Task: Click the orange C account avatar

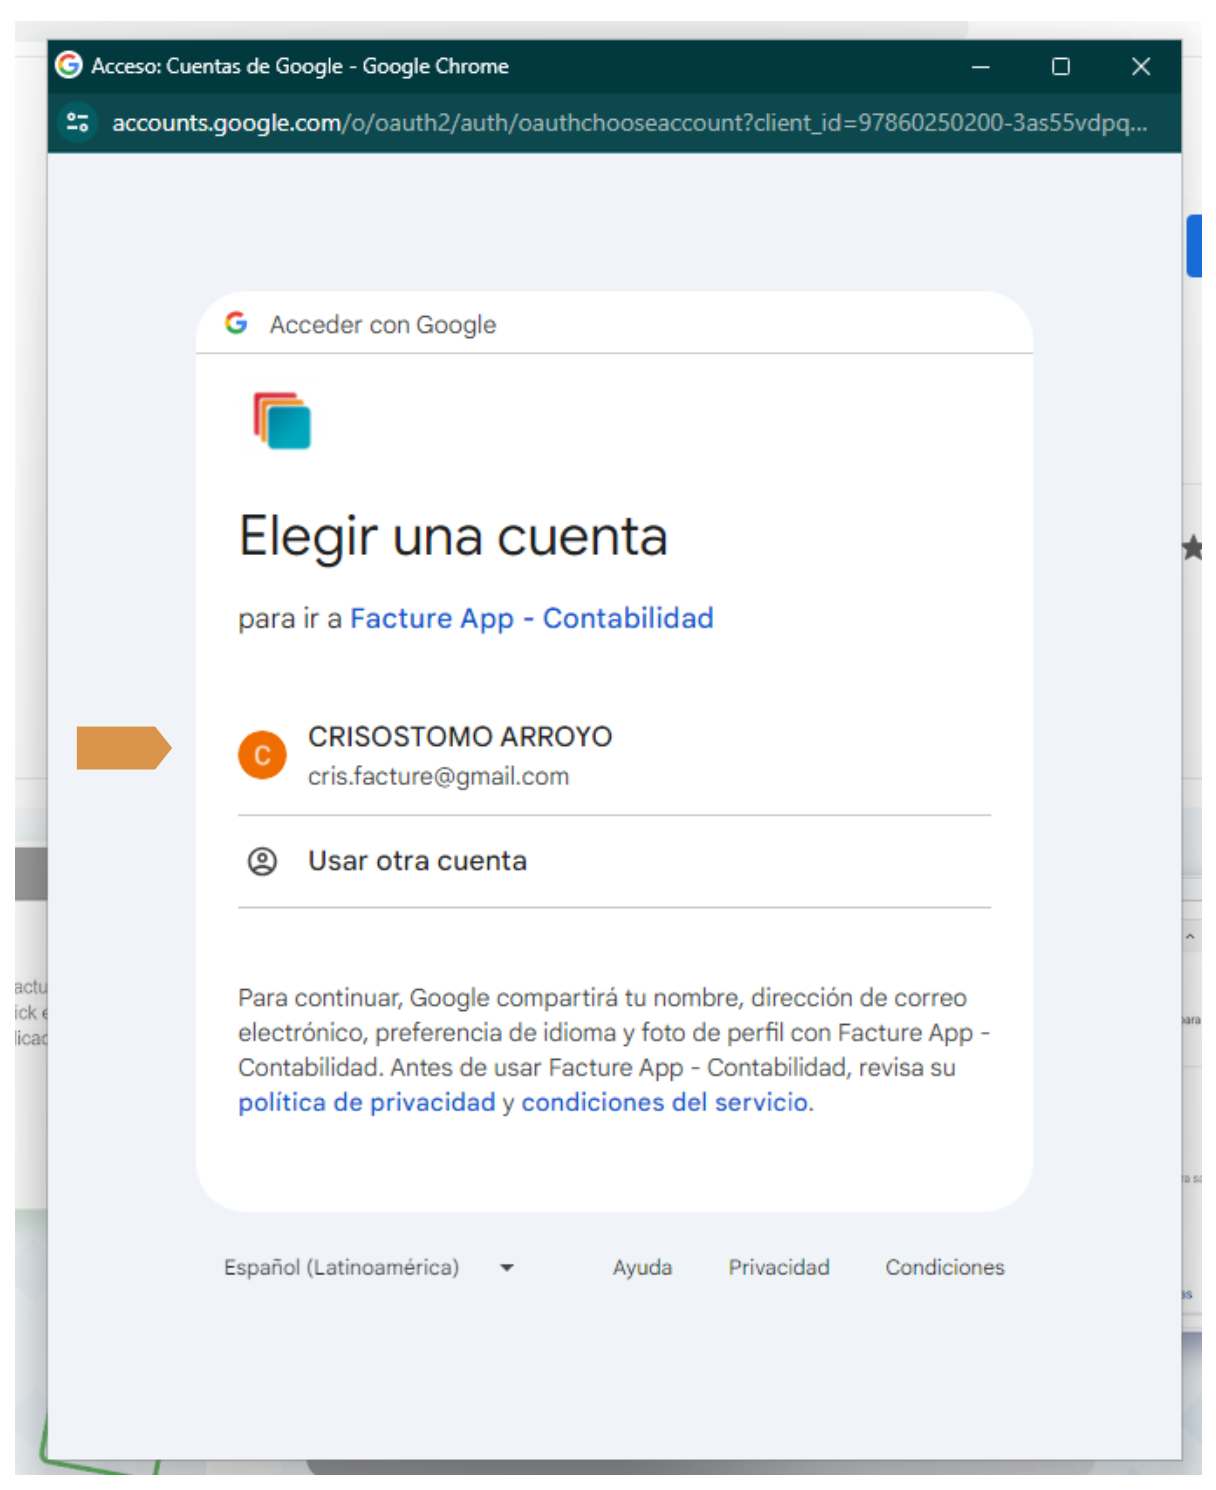Action: click(x=262, y=755)
